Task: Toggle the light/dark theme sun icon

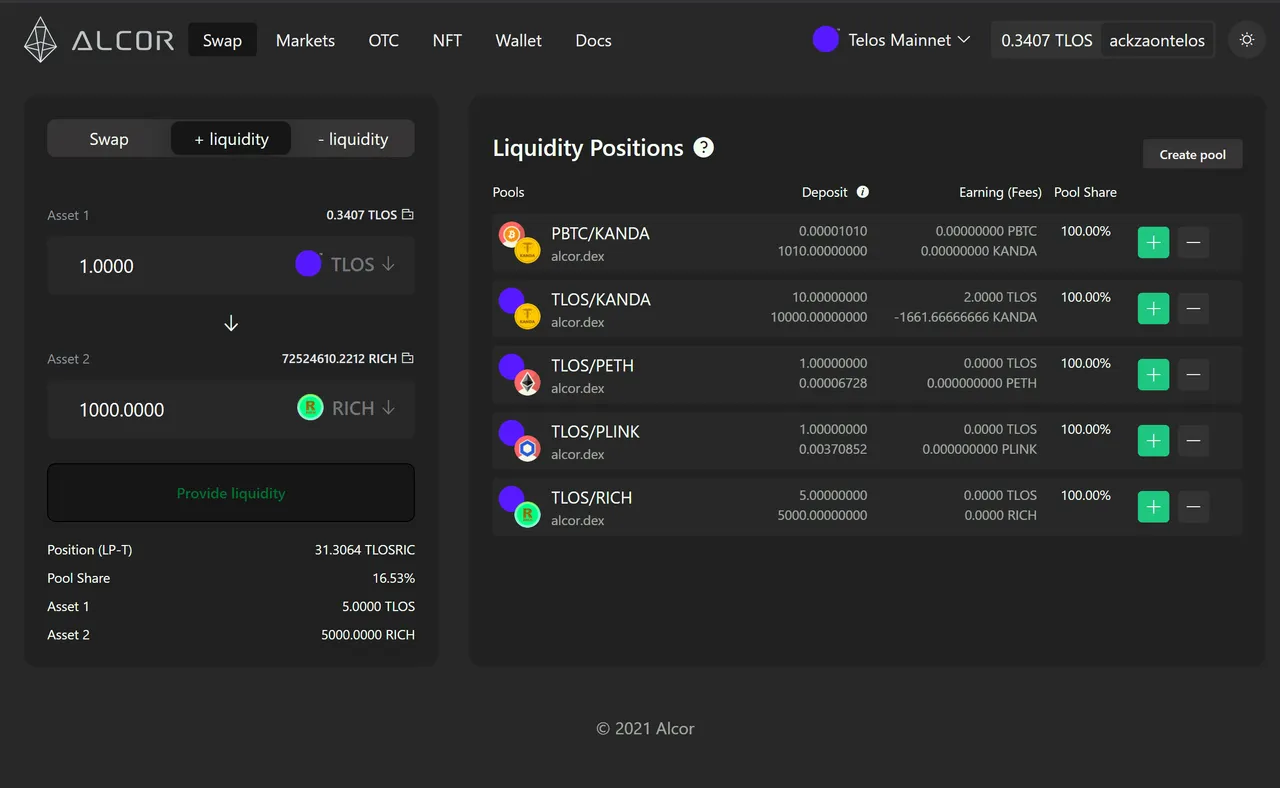Action: (1246, 40)
